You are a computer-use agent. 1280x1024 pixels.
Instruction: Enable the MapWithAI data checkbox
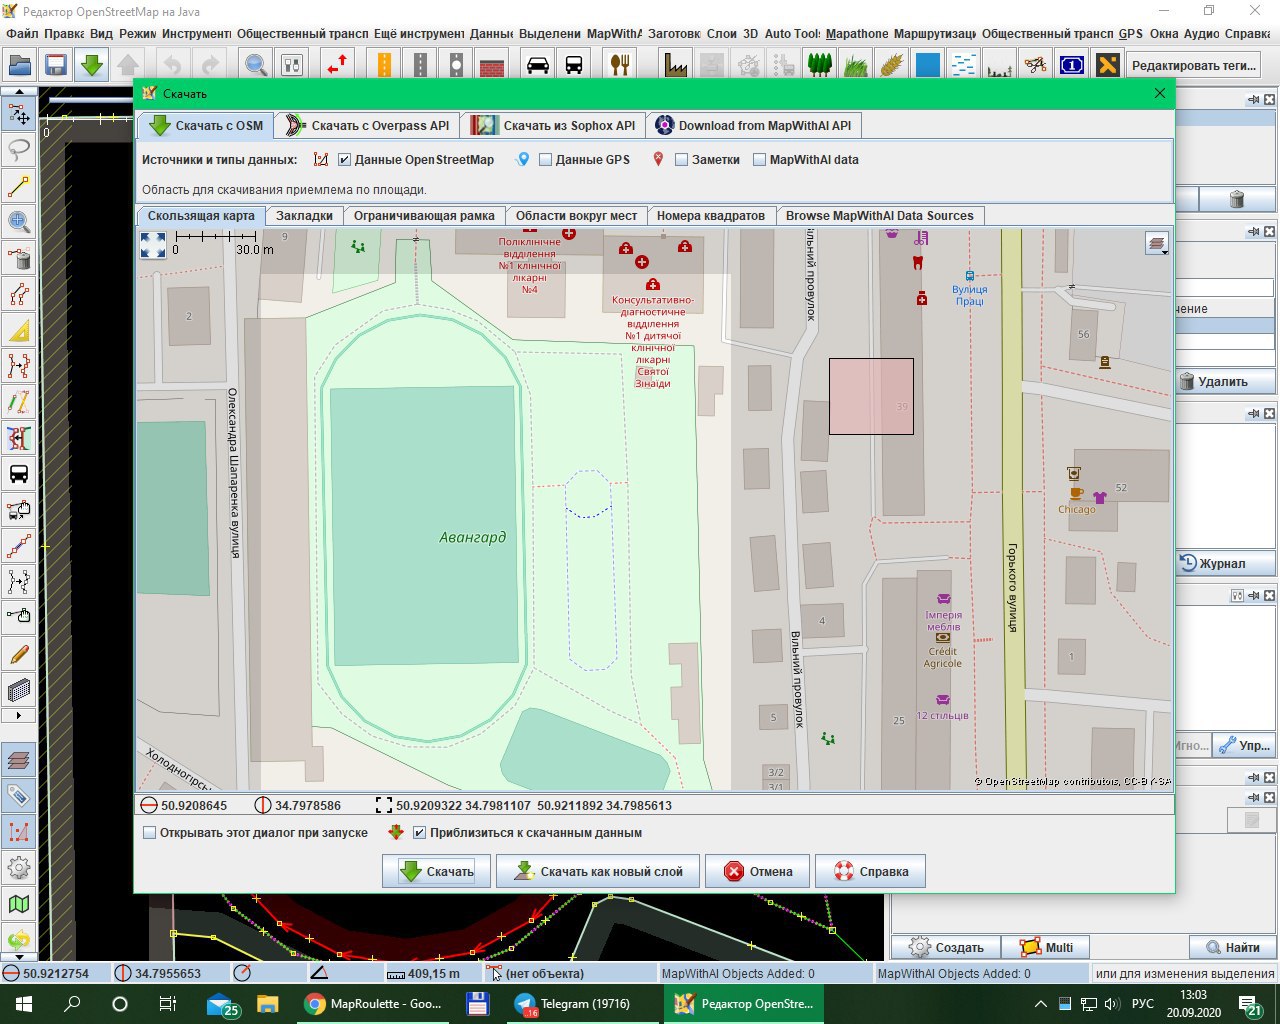click(x=759, y=160)
